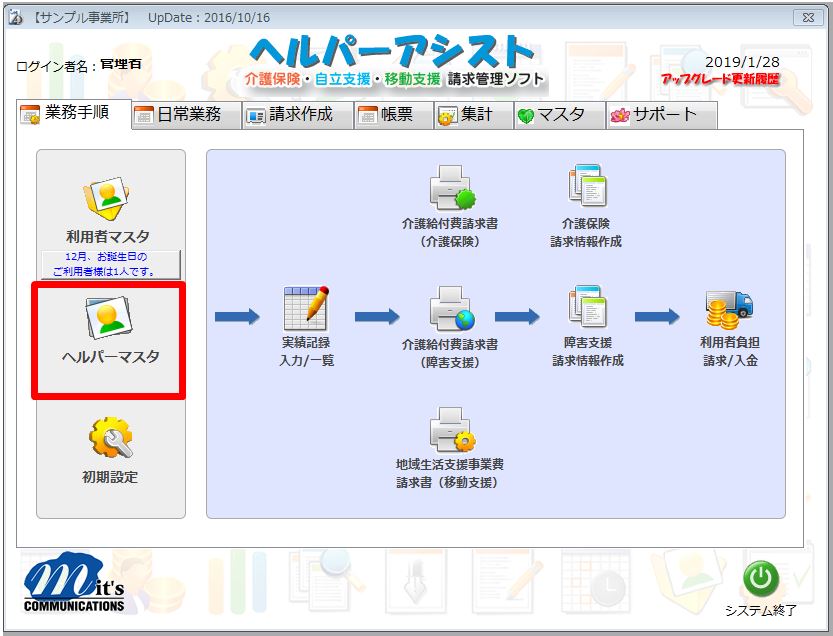The image size is (833, 636).
Task: Click 介護給付費請求書（介護保険） printer icon
Action: tap(450, 186)
